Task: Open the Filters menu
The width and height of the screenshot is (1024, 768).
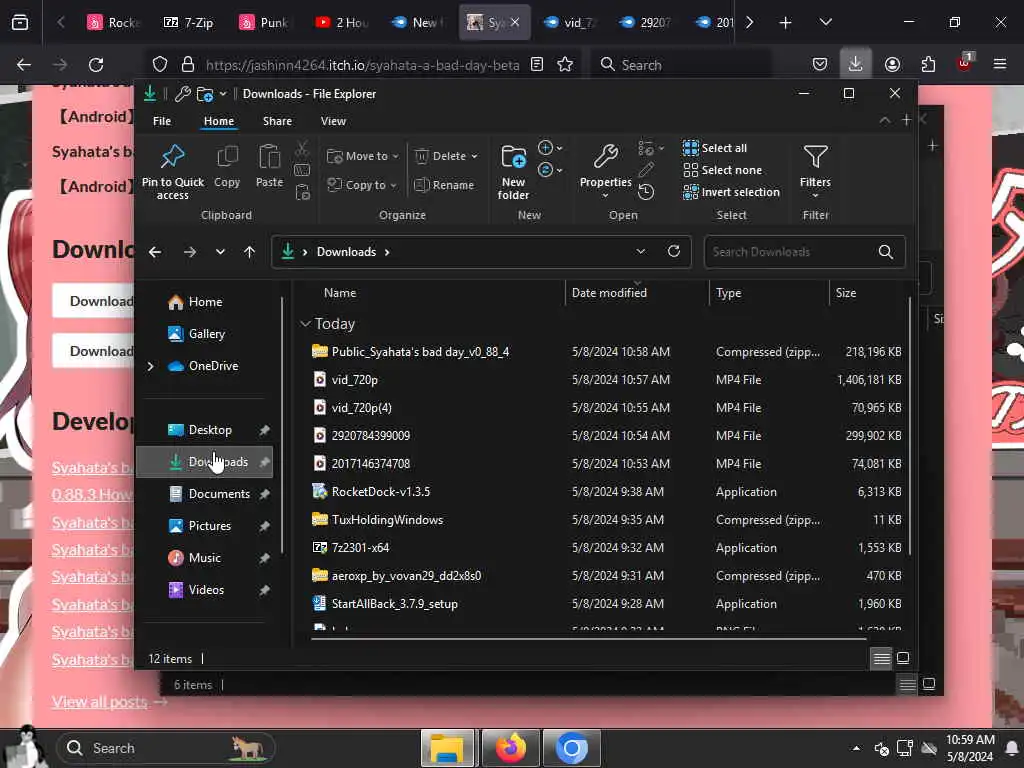Action: 815,171
